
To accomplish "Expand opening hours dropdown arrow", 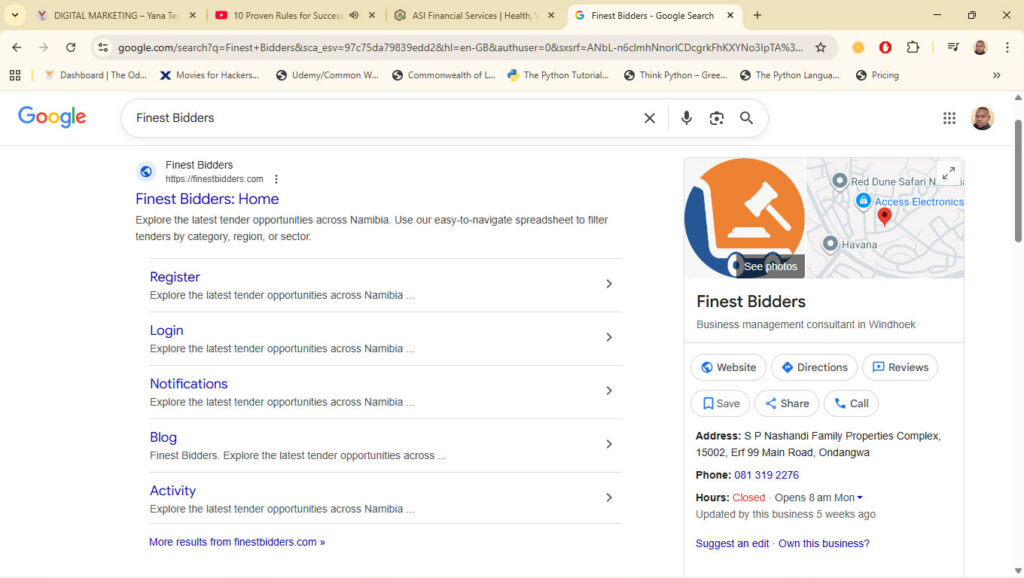I will pos(859,498).
